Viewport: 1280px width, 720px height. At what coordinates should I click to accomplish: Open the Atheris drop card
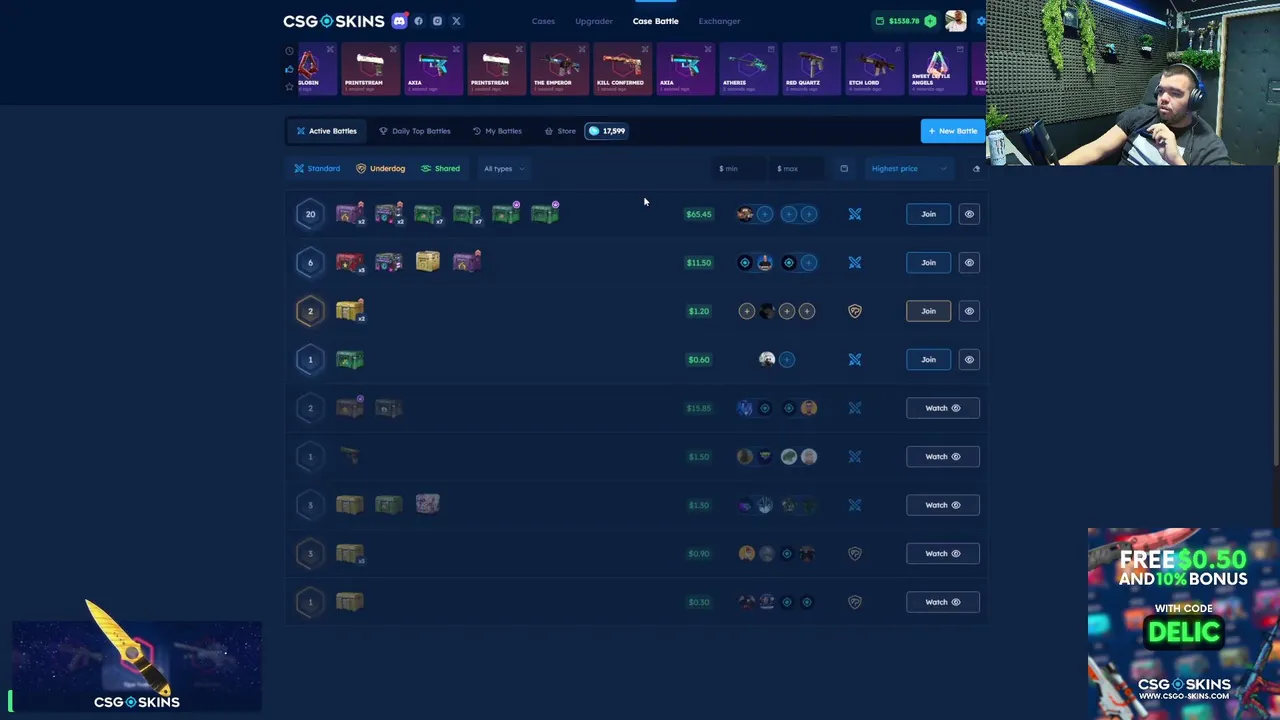pyautogui.click(x=749, y=69)
